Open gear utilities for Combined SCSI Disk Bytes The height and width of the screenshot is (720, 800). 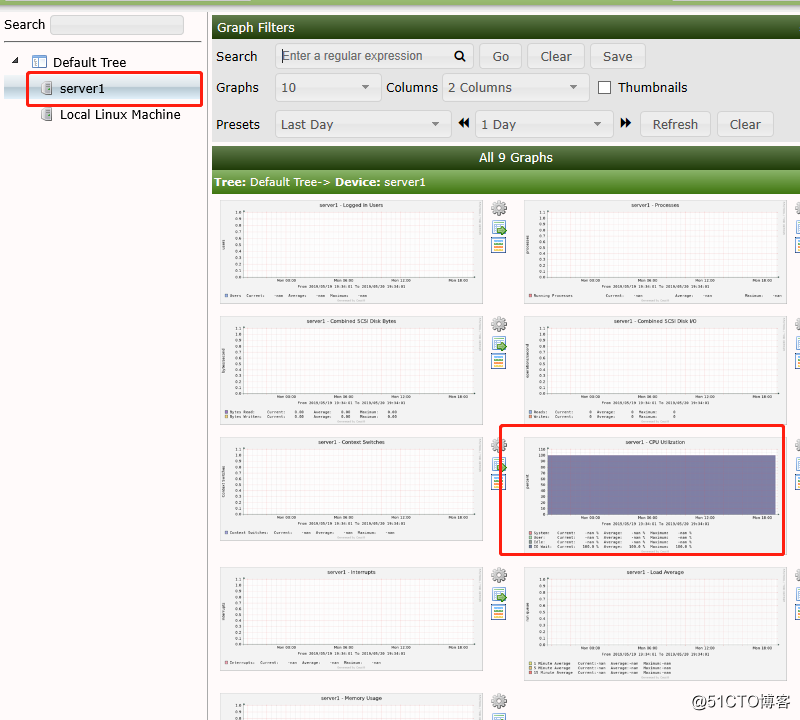click(x=499, y=324)
